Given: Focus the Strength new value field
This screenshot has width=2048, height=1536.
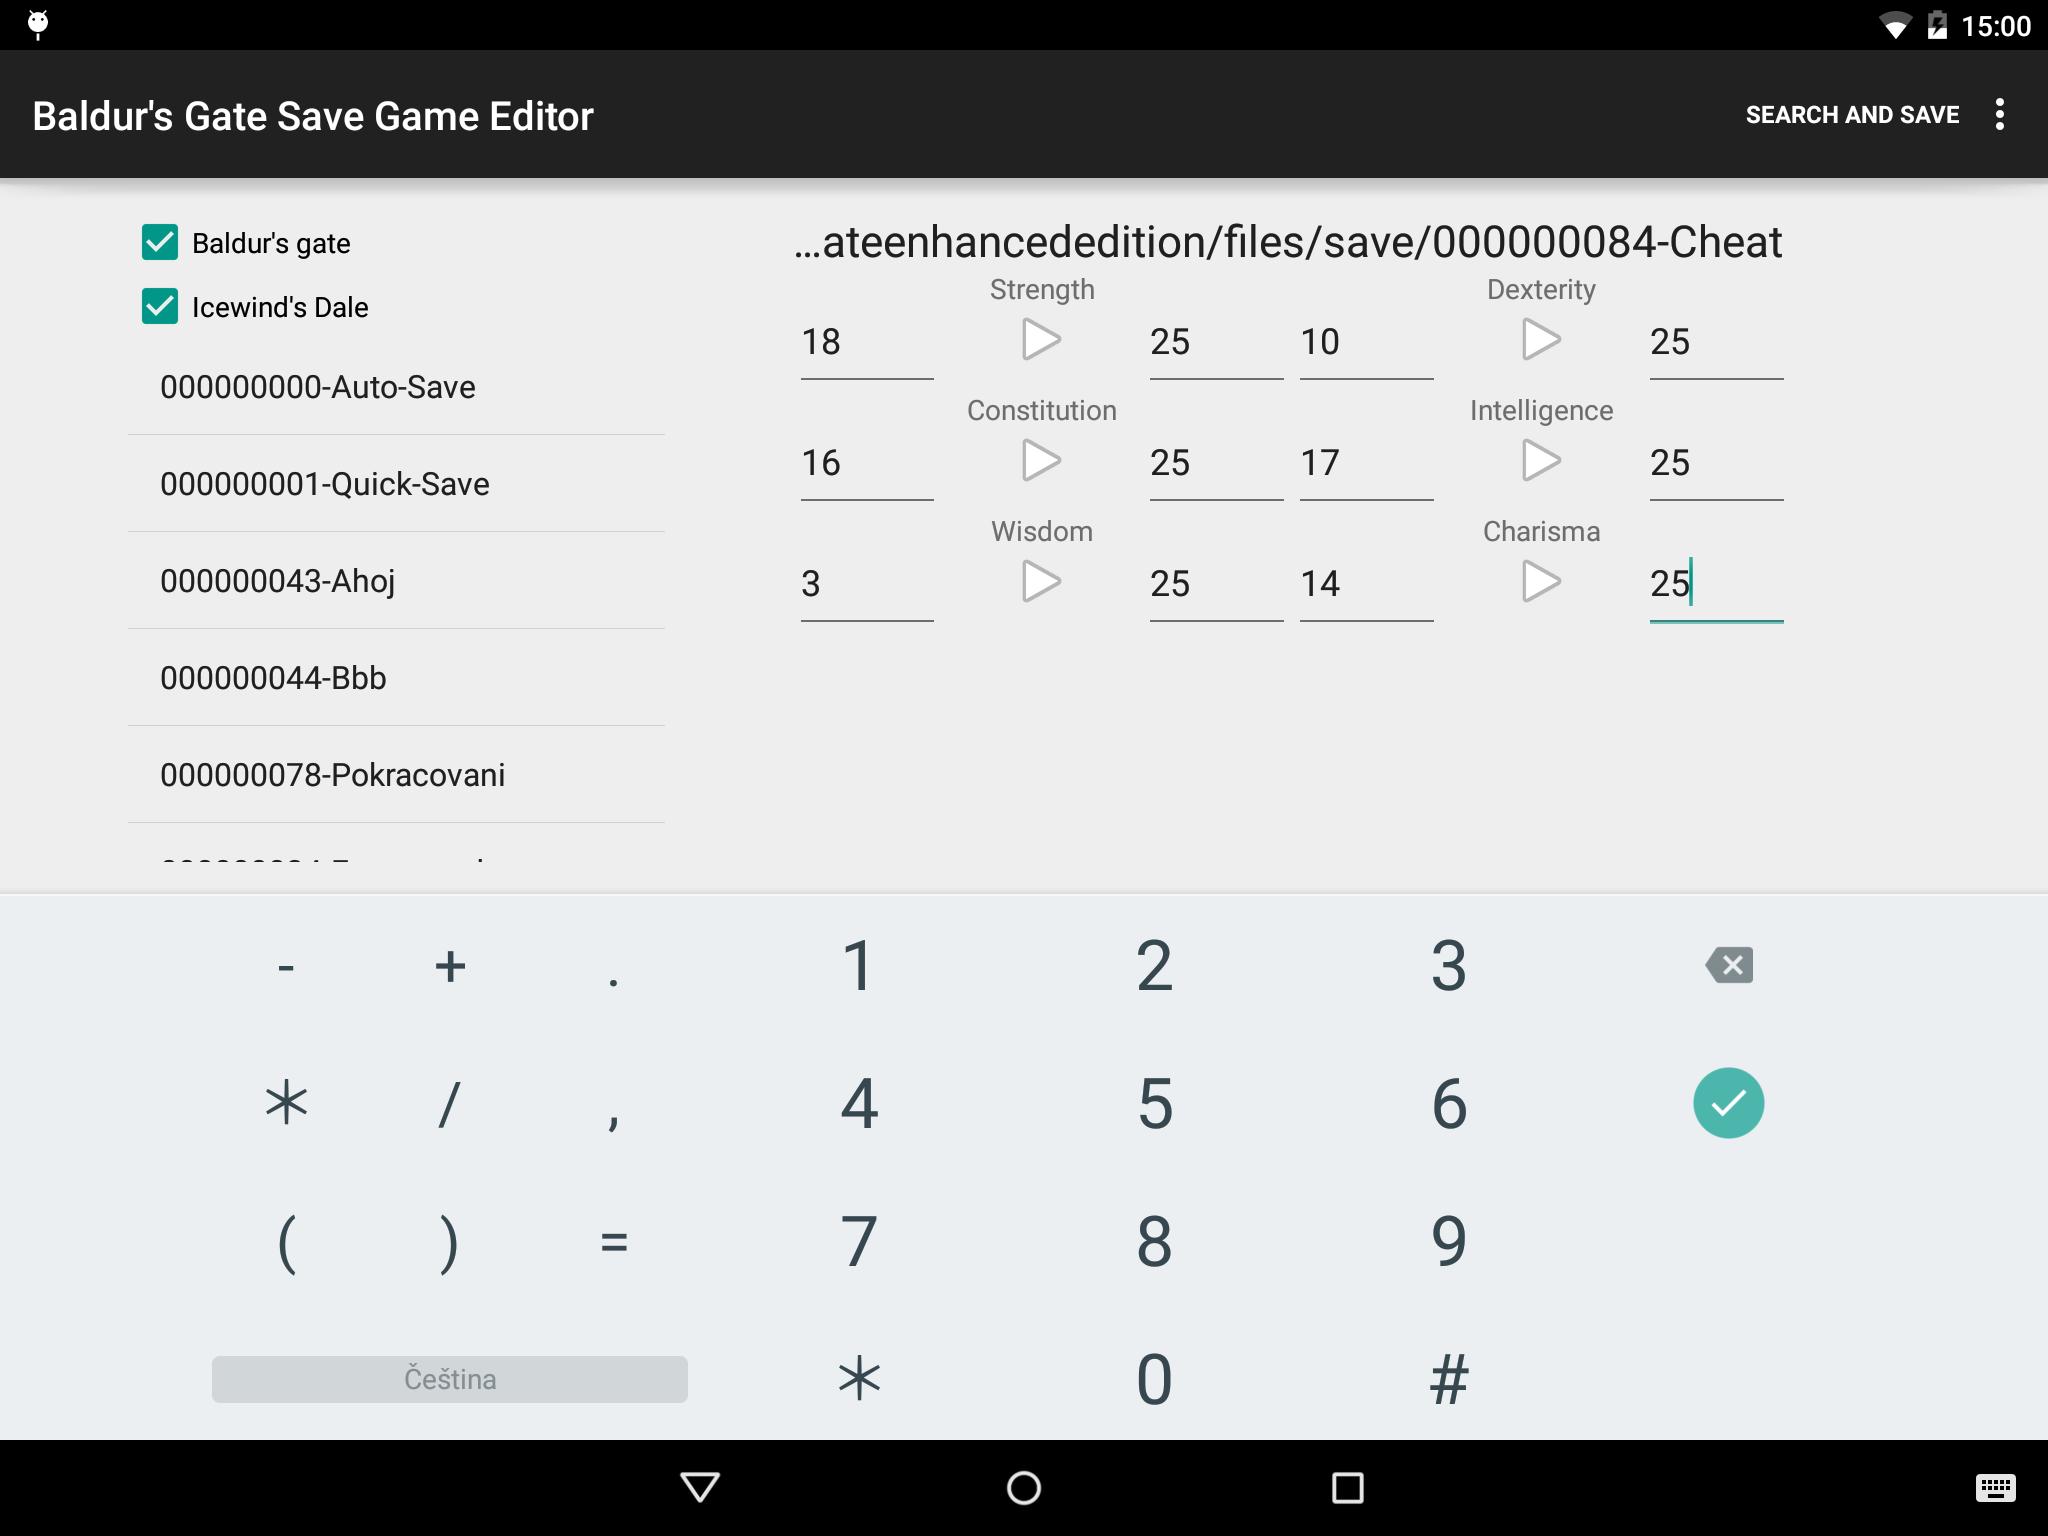Looking at the screenshot, I should [1216, 343].
